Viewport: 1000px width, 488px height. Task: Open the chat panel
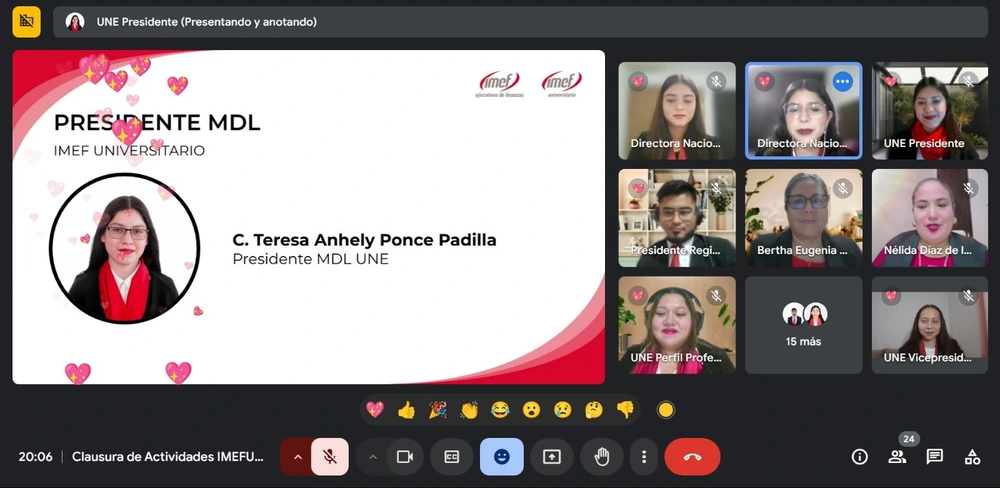pyautogui.click(x=935, y=457)
